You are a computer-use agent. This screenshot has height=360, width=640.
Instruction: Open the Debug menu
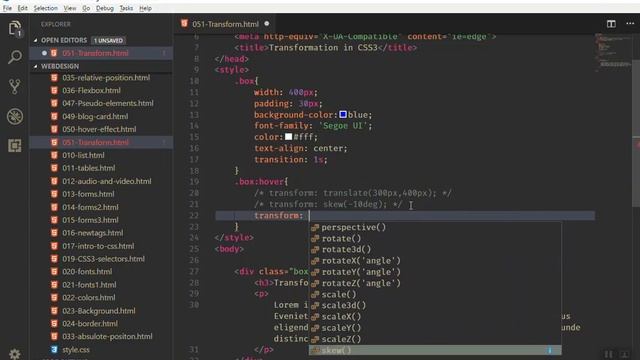point(105,8)
